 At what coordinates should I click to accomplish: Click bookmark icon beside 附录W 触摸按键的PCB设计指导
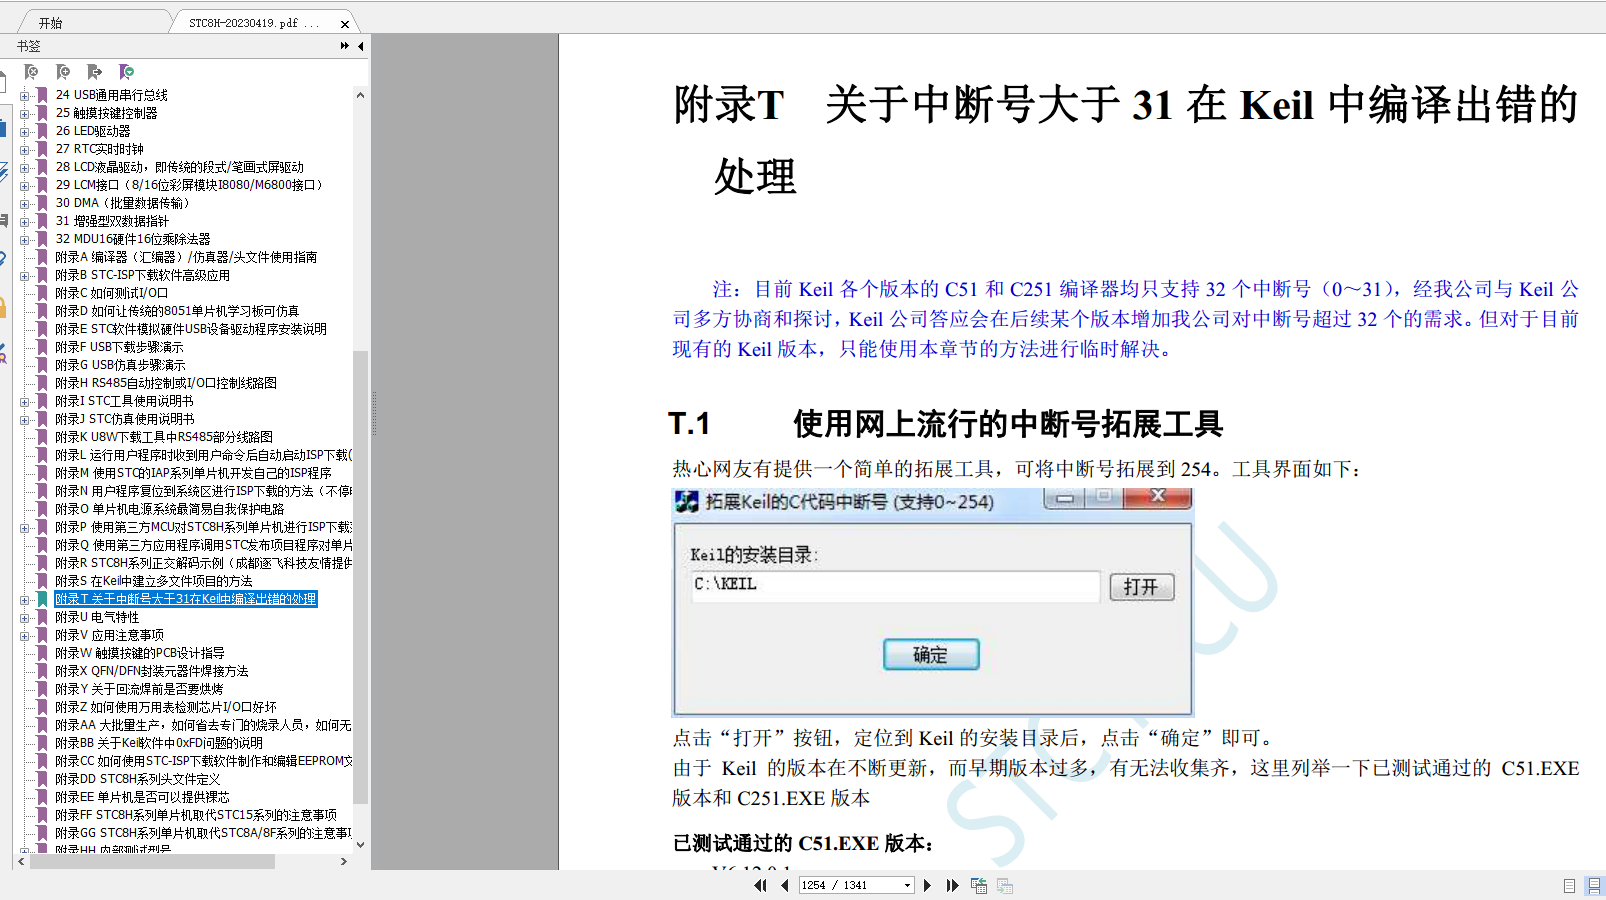tap(42, 653)
